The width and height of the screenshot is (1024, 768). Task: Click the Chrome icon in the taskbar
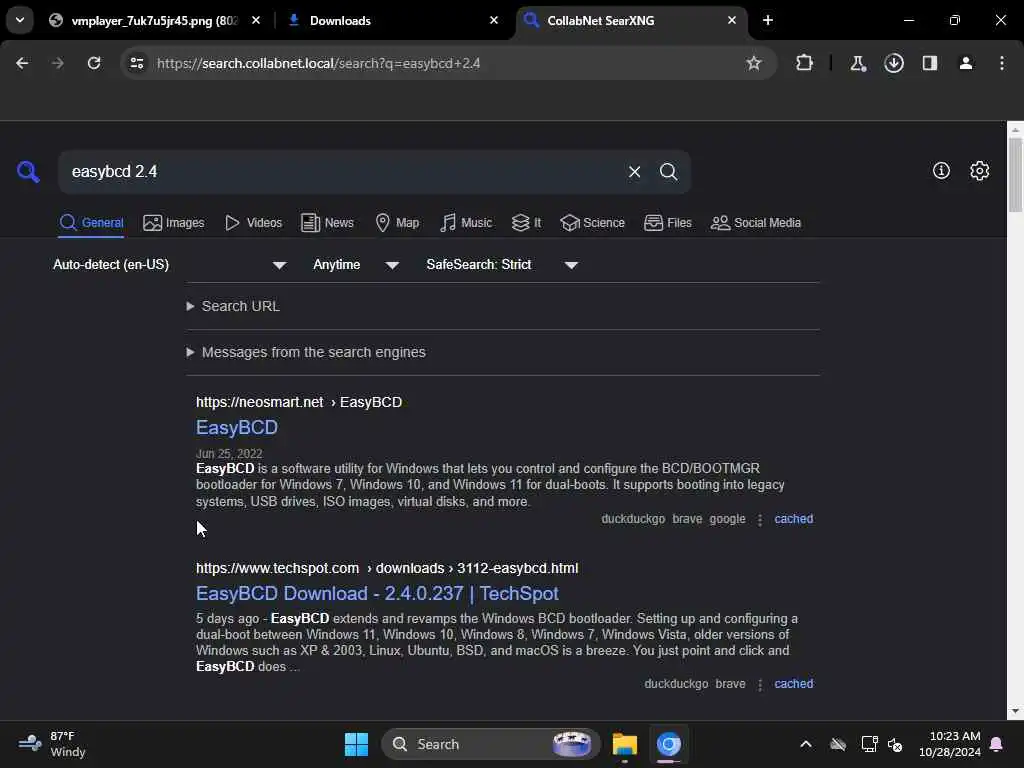pos(669,744)
